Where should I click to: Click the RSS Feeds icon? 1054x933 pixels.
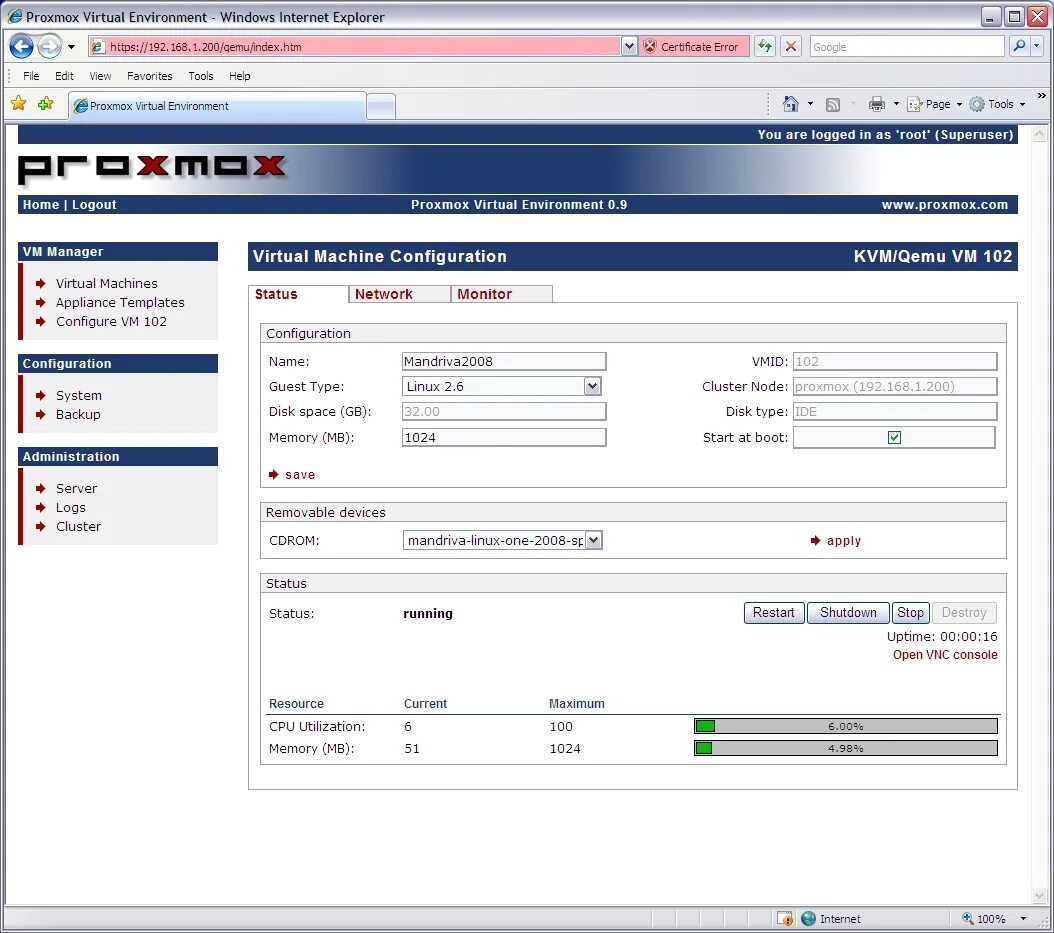click(x=833, y=104)
